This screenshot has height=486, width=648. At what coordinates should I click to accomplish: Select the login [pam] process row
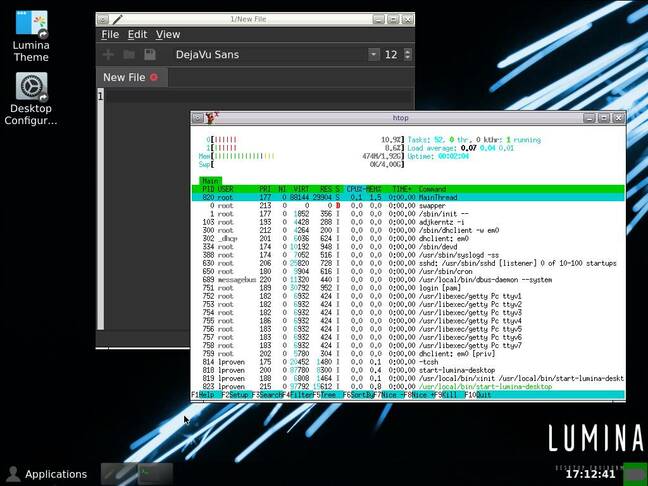point(408,288)
